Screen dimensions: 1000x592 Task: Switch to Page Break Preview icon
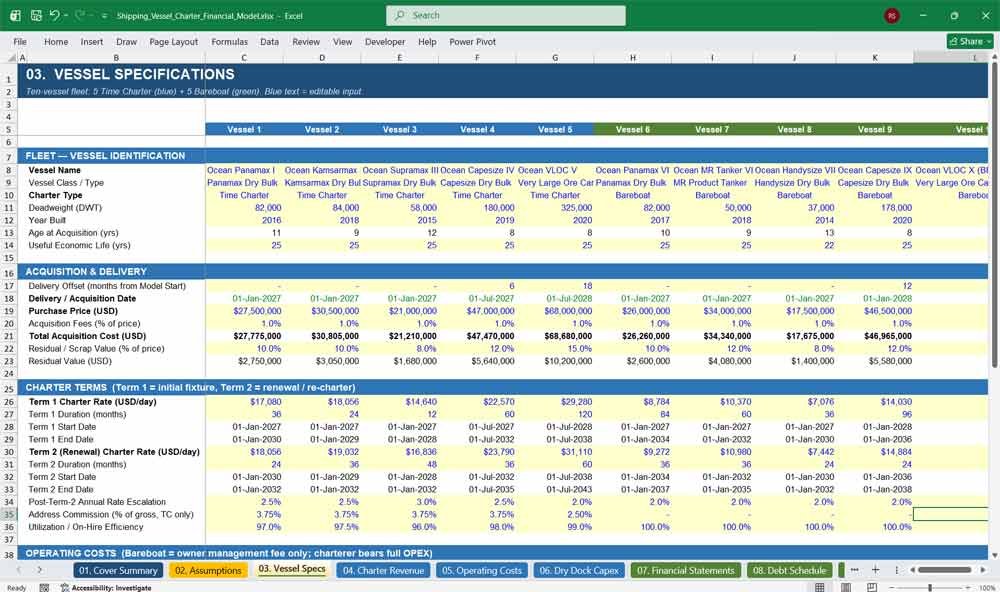[x=871, y=587]
